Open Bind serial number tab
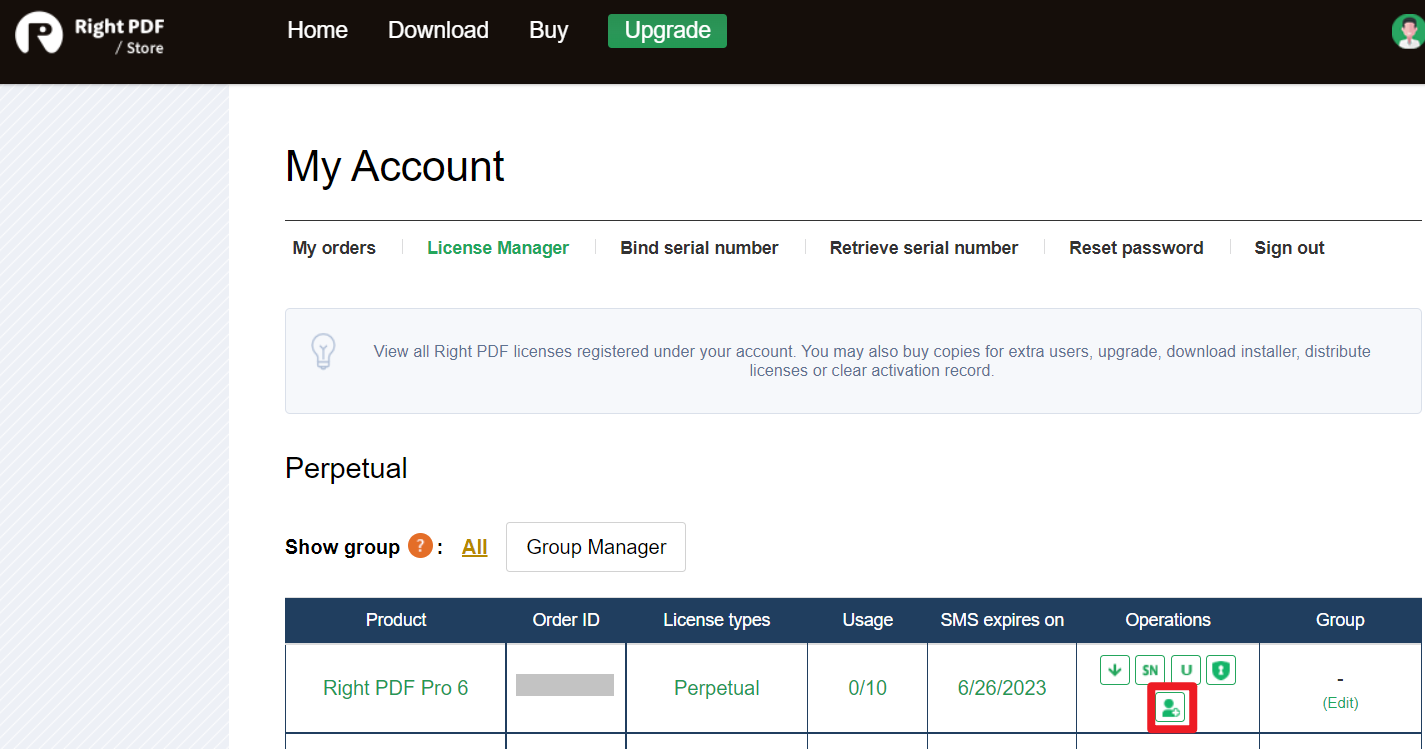Screen dimensions: 1425x749 click(699, 248)
